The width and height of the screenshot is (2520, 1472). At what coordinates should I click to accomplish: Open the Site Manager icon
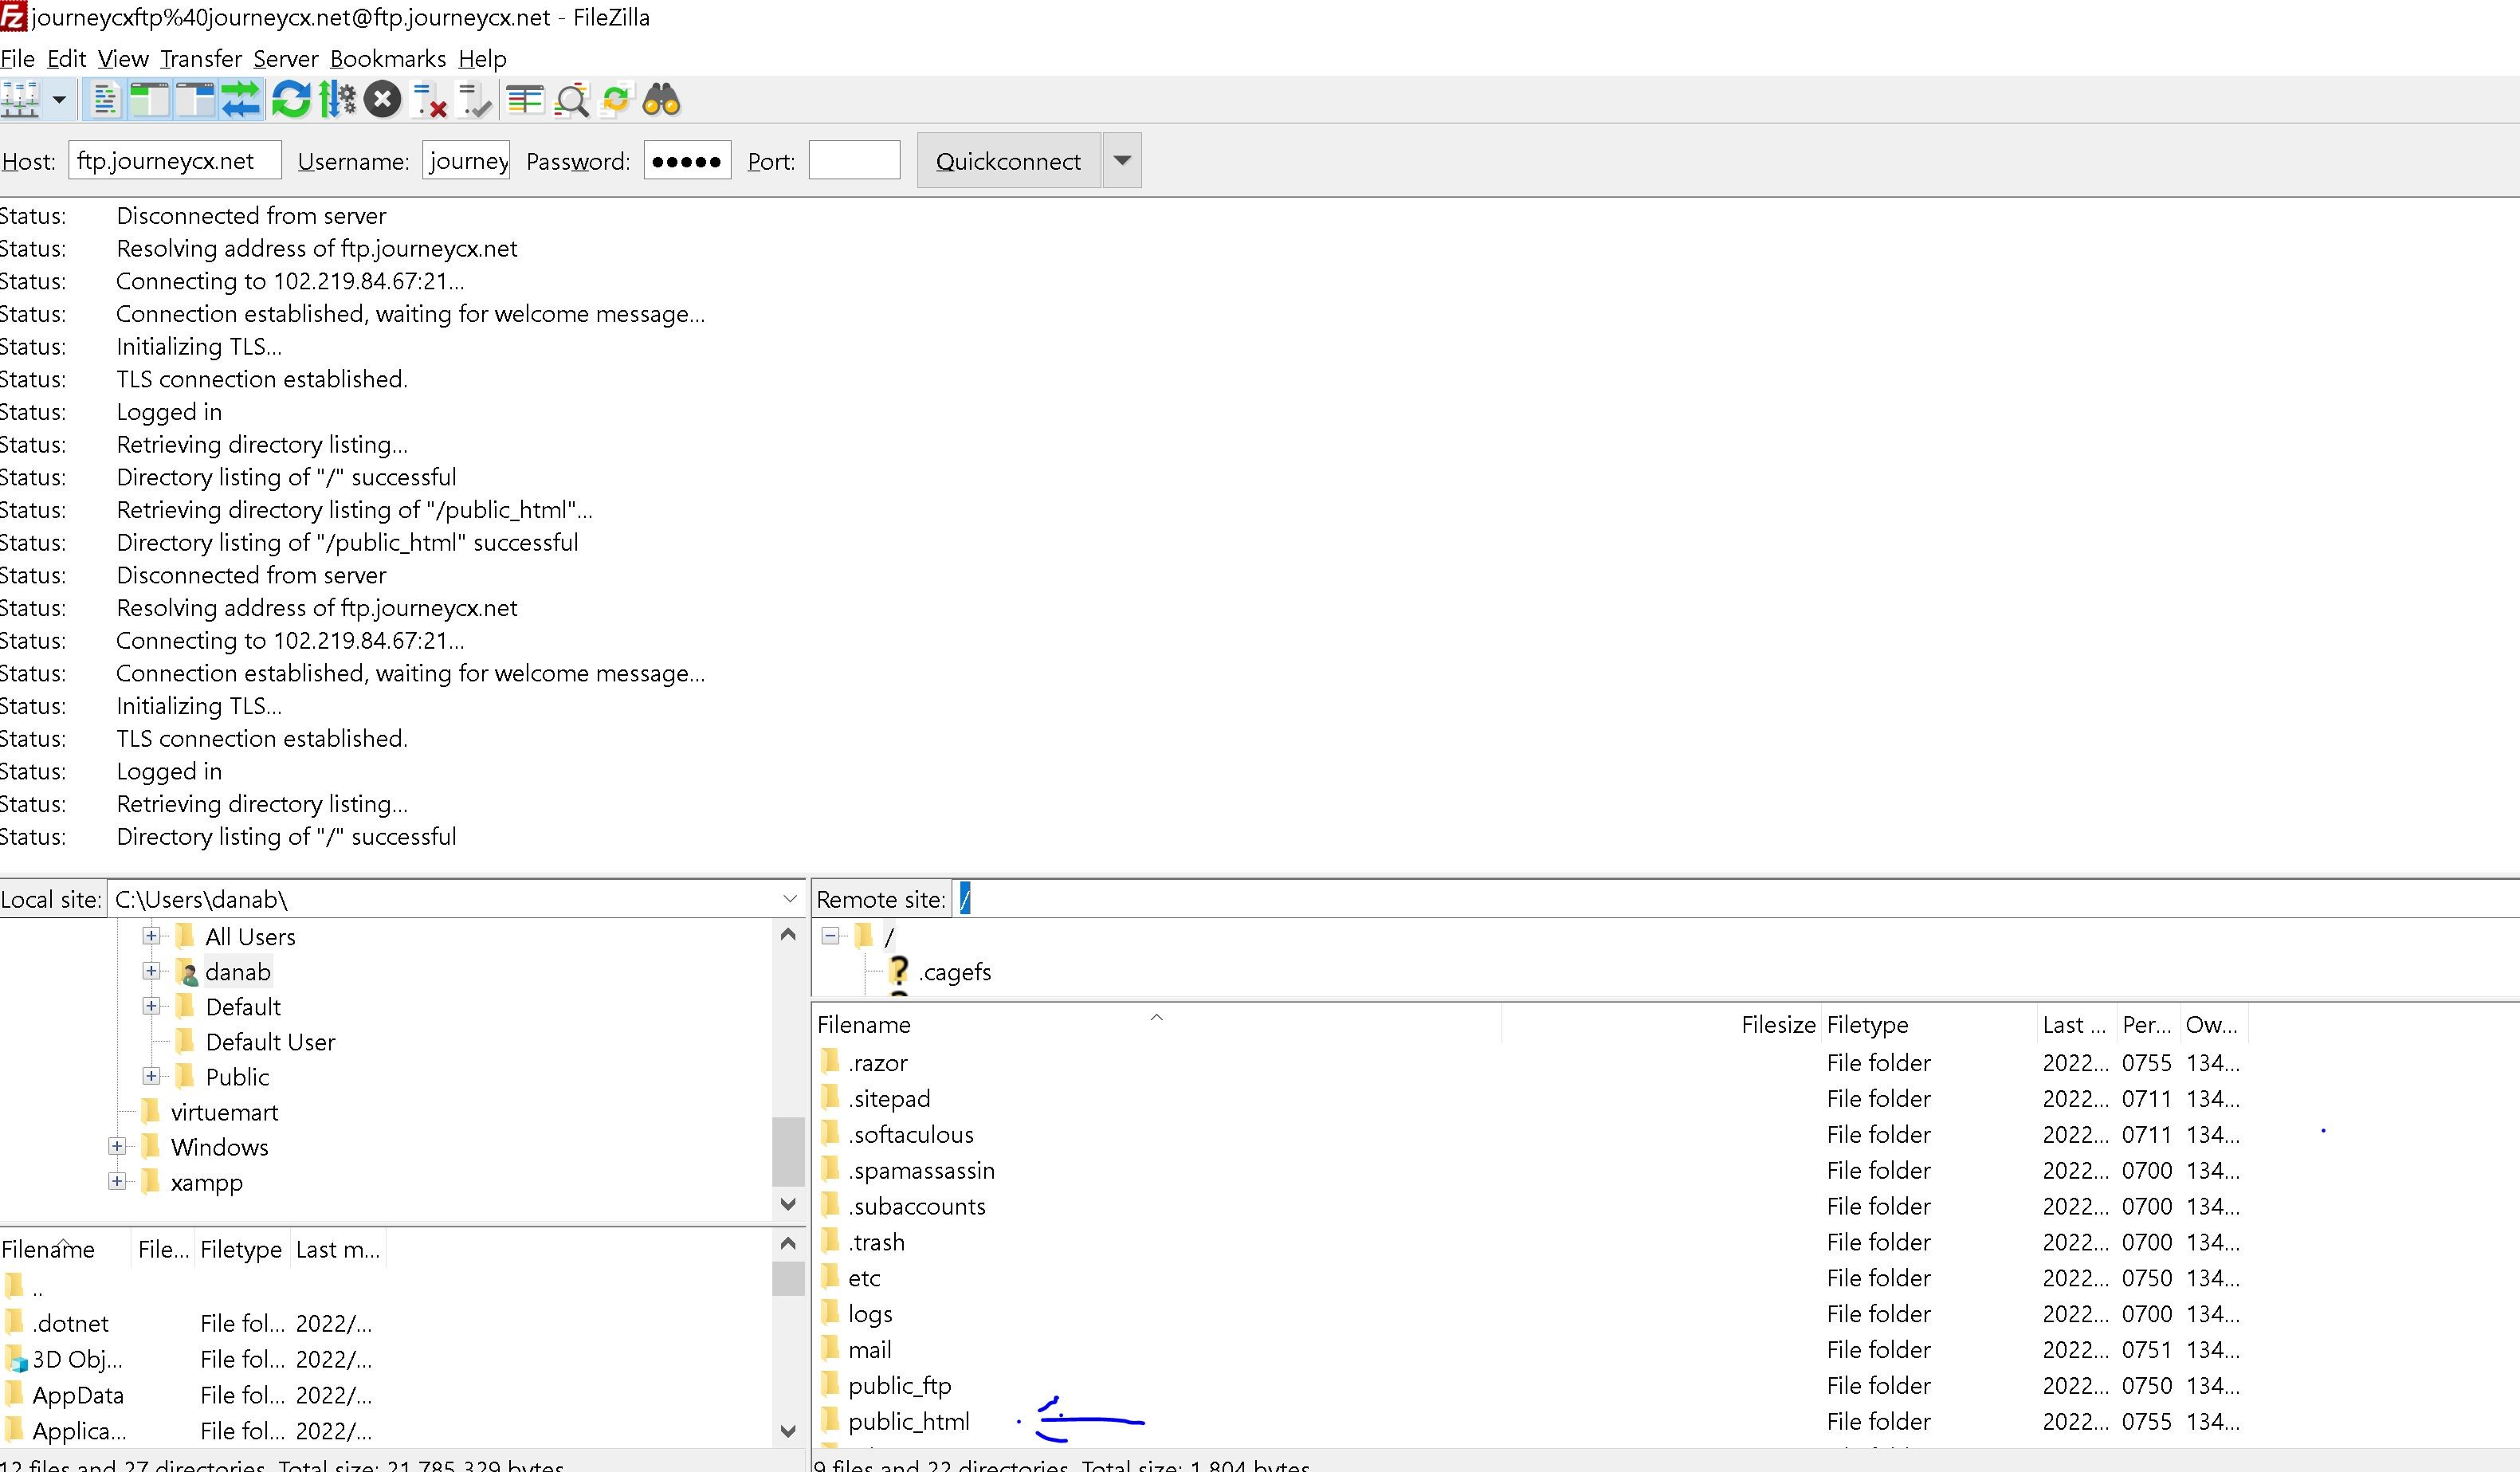pos(19,100)
